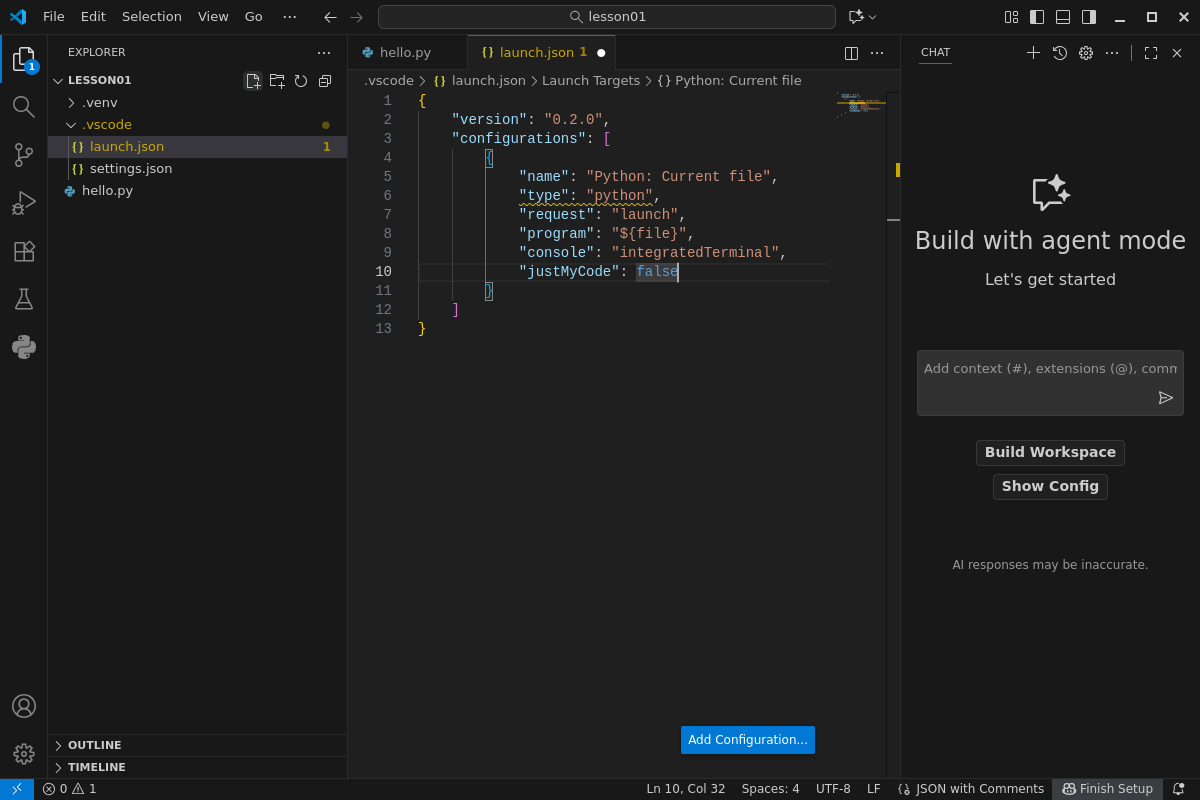The height and width of the screenshot is (800, 1200).
Task: Switch to the hello.py tab
Action: [x=405, y=53]
